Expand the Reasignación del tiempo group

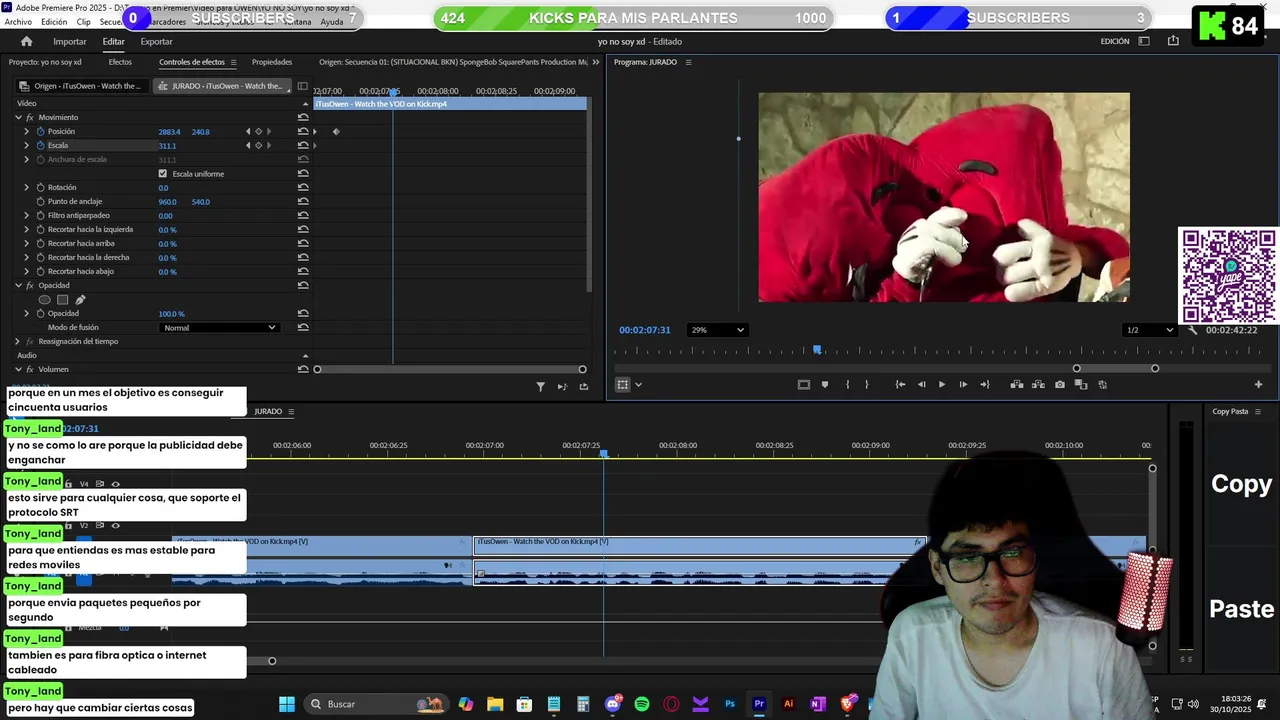click(18, 341)
